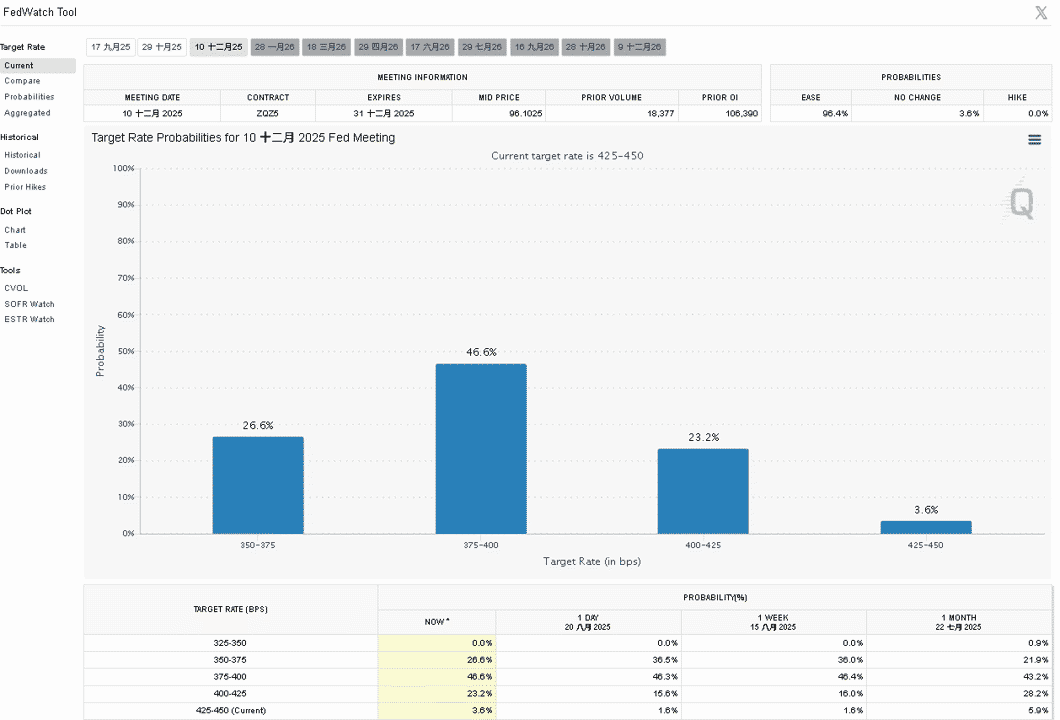Launch the CVOL tool
1060x720 pixels.
(16, 288)
